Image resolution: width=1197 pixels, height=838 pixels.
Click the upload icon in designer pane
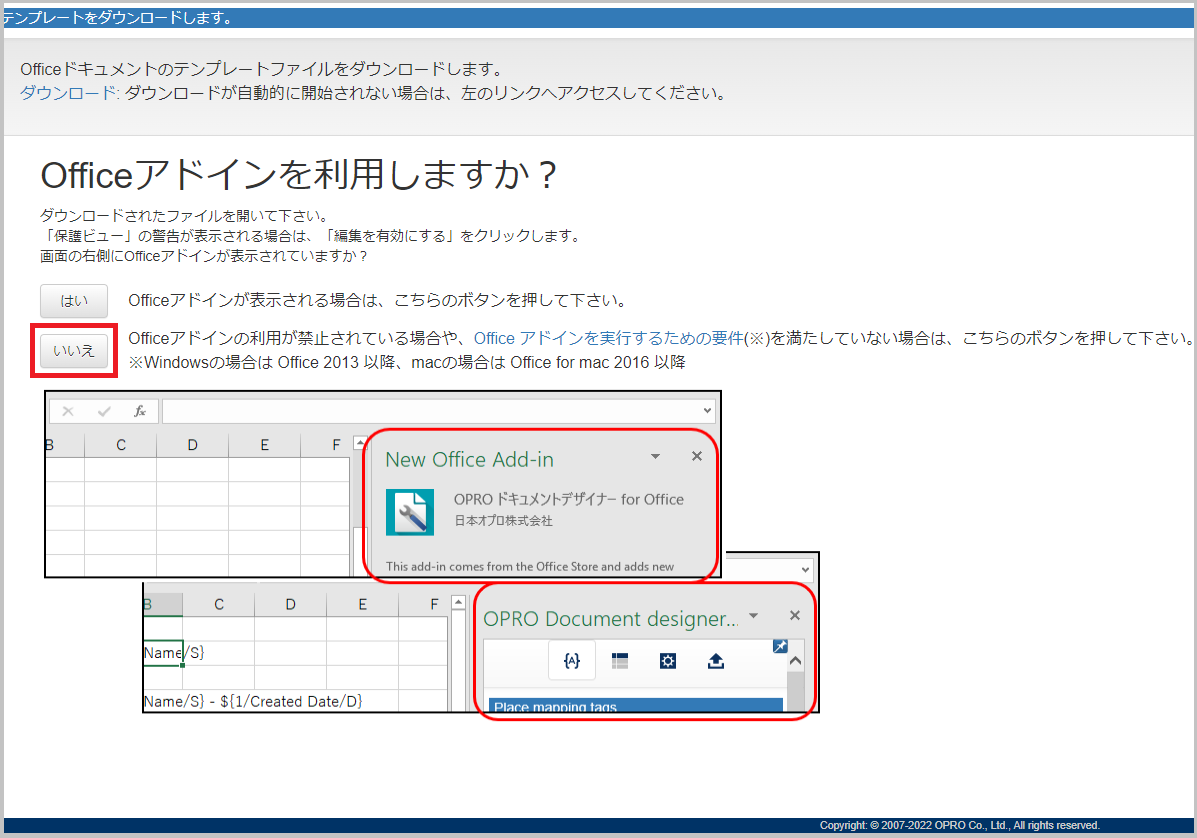pyautogui.click(x=716, y=661)
